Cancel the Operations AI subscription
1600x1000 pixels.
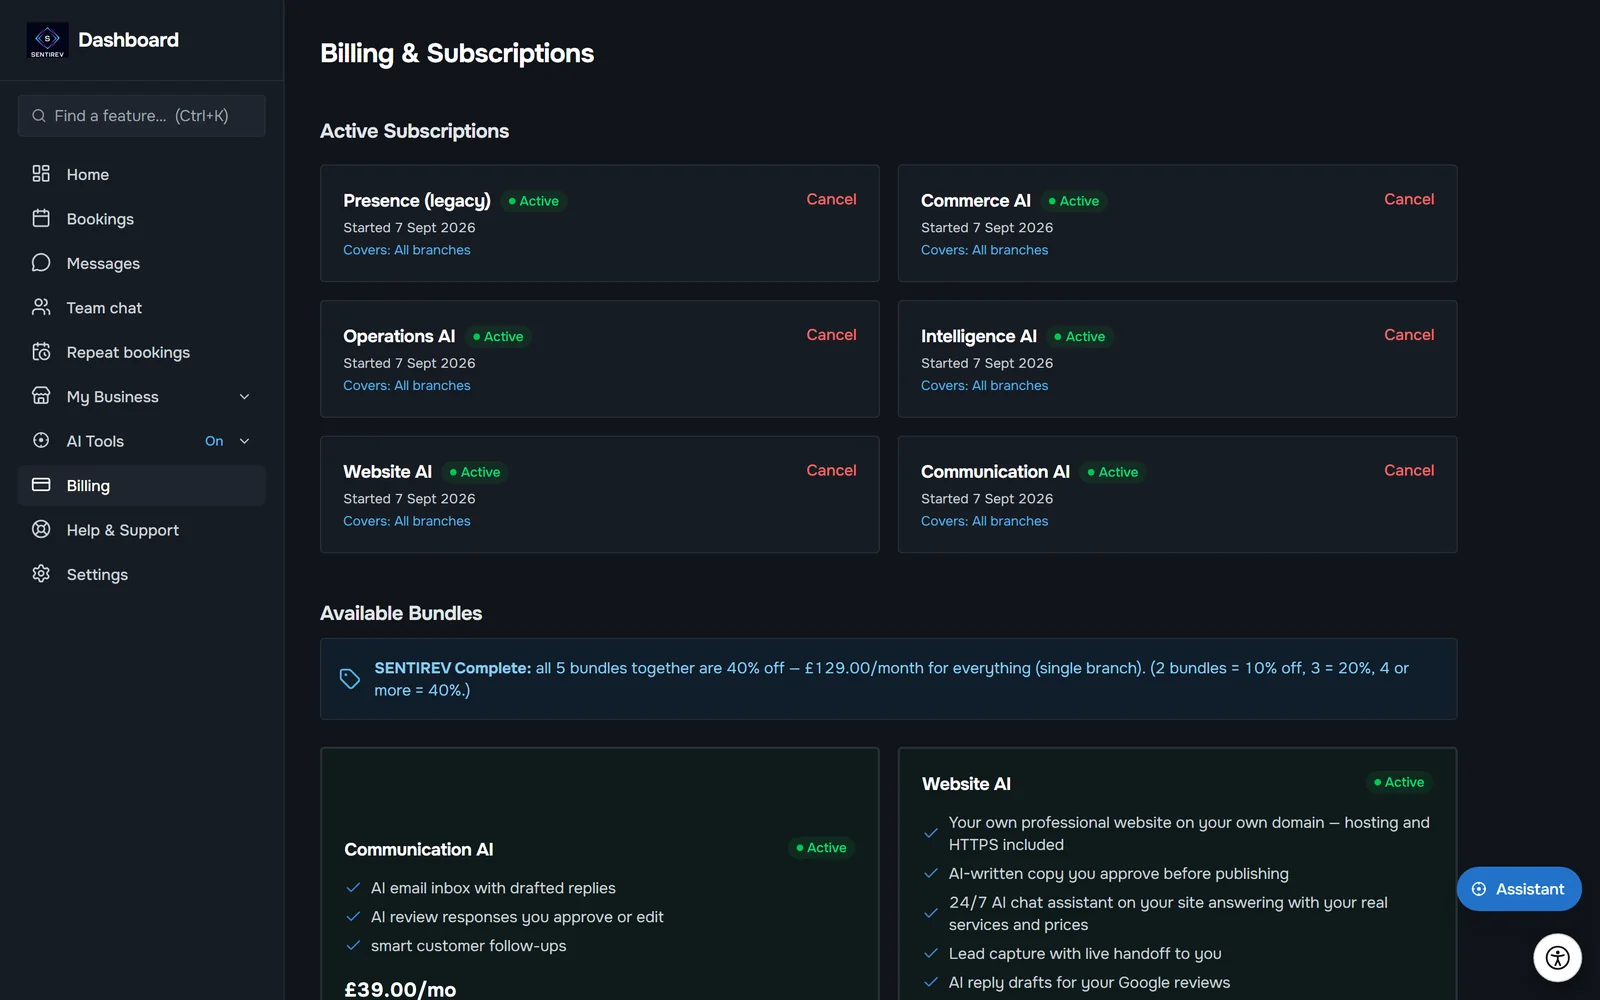click(x=831, y=335)
